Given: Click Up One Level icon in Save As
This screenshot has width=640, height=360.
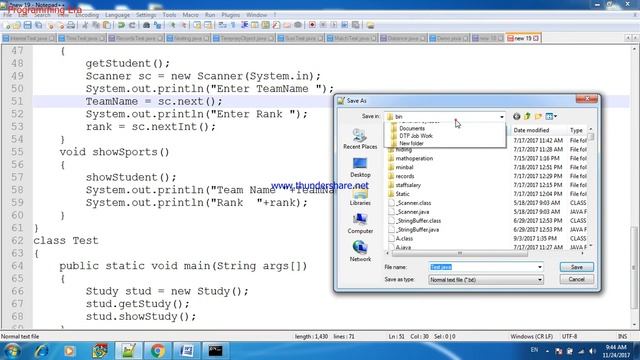Looking at the screenshot, I should pos(527,116).
